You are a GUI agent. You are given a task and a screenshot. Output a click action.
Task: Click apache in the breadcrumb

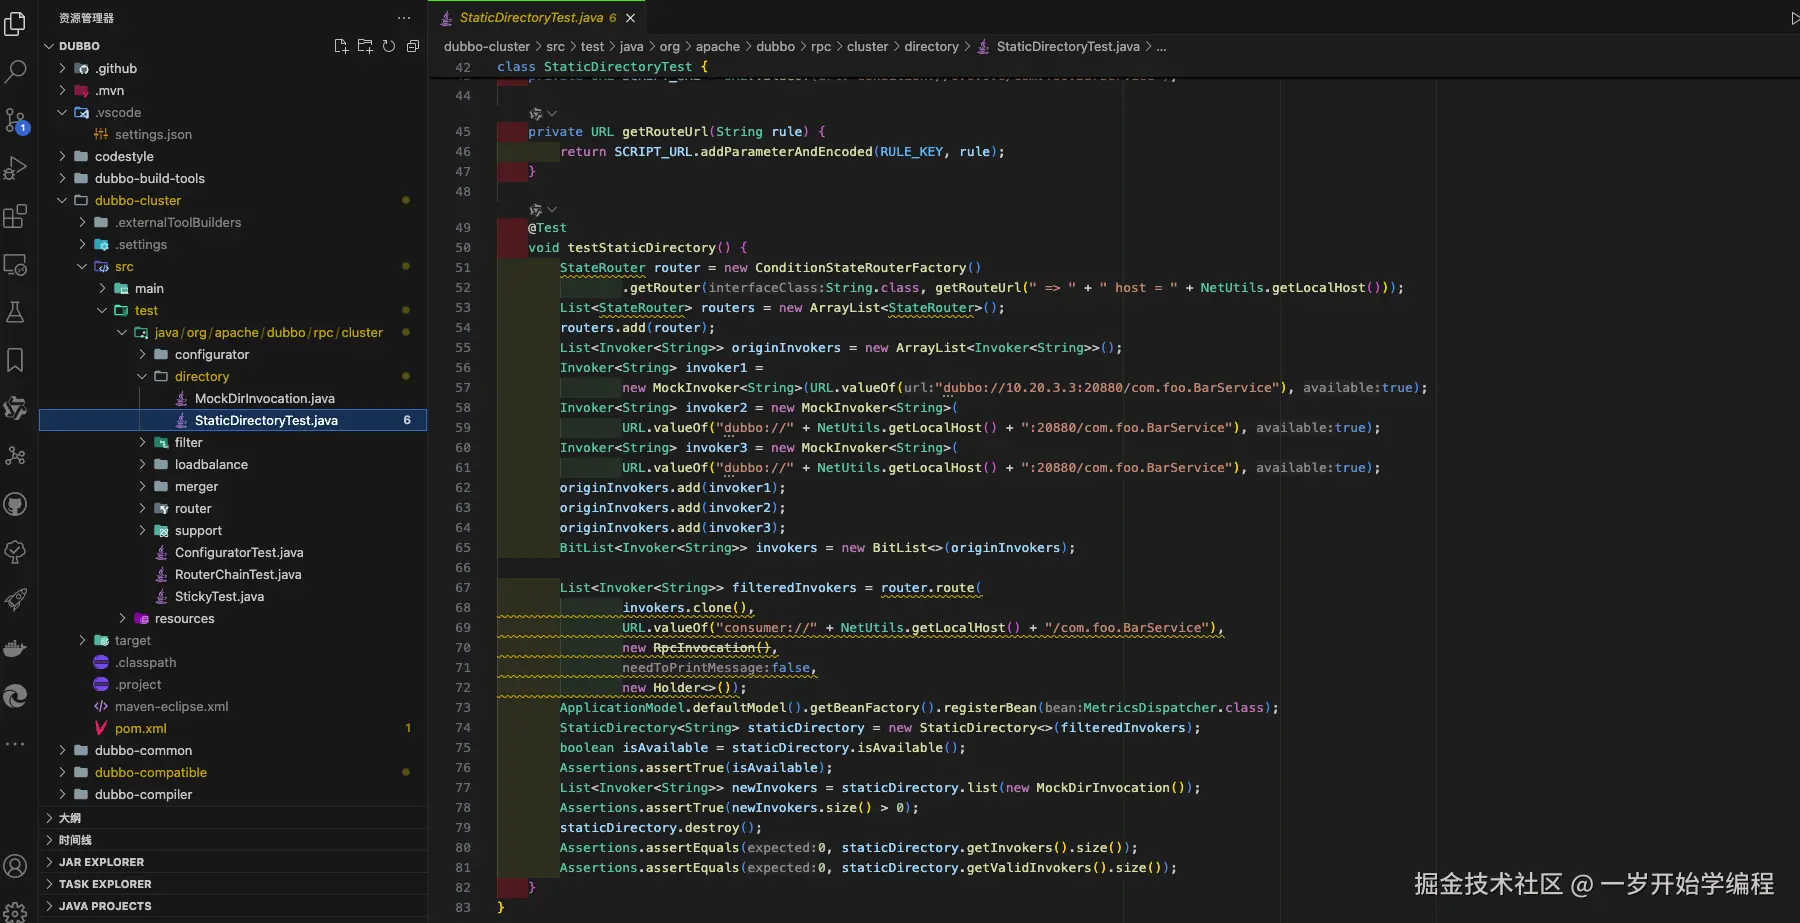(x=718, y=46)
